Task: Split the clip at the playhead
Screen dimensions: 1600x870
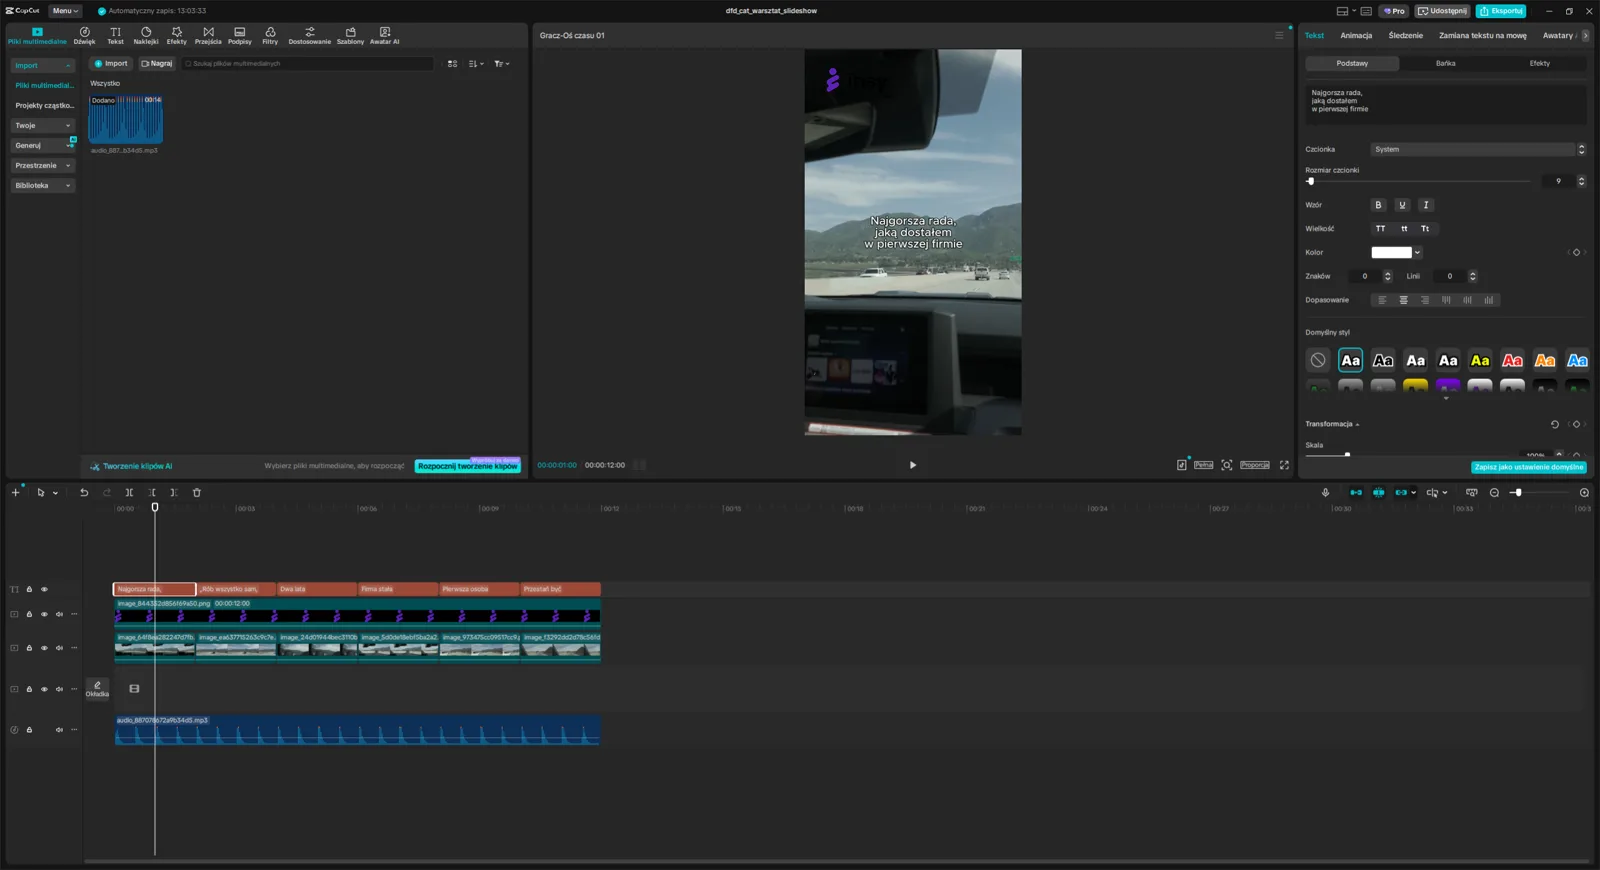Action: point(129,492)
